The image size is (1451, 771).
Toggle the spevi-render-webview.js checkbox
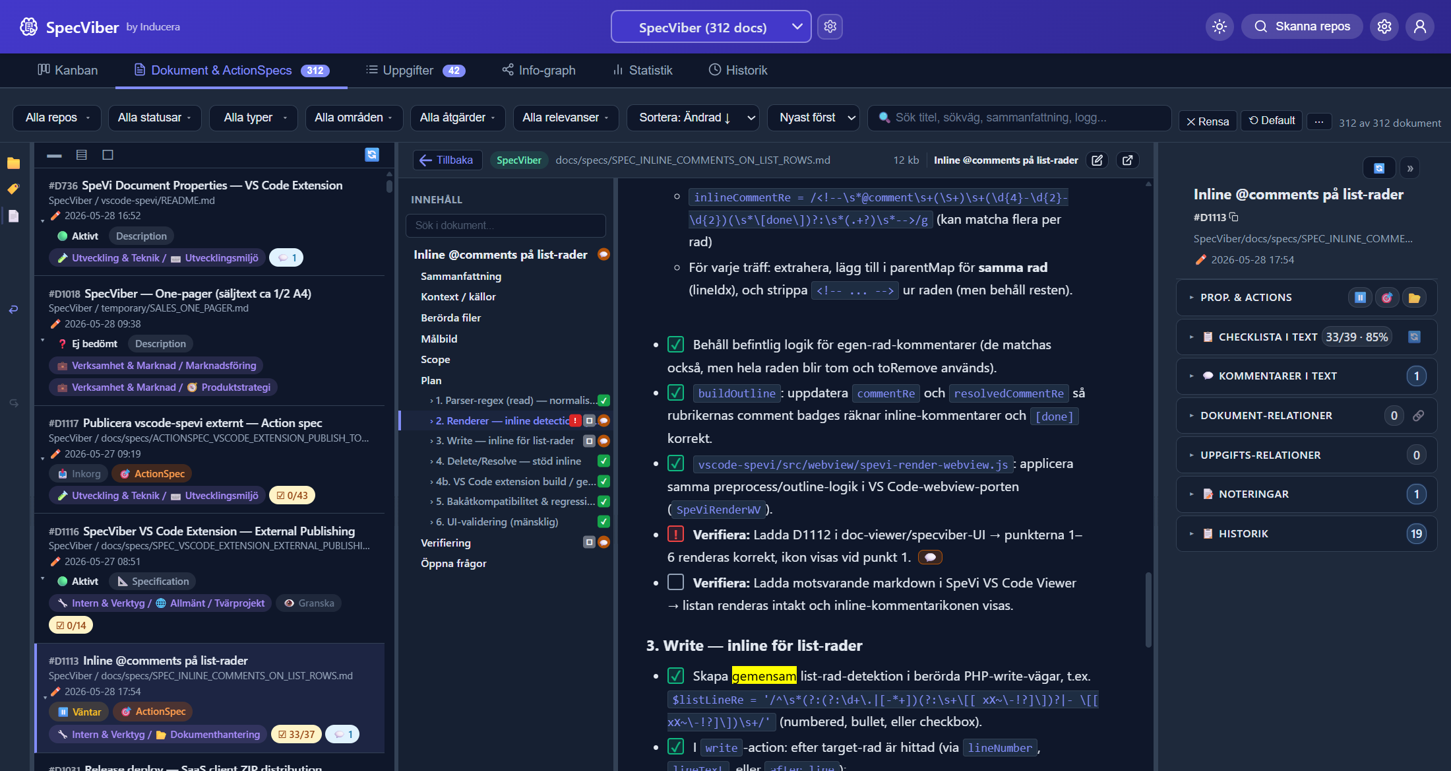pos(676,463)
